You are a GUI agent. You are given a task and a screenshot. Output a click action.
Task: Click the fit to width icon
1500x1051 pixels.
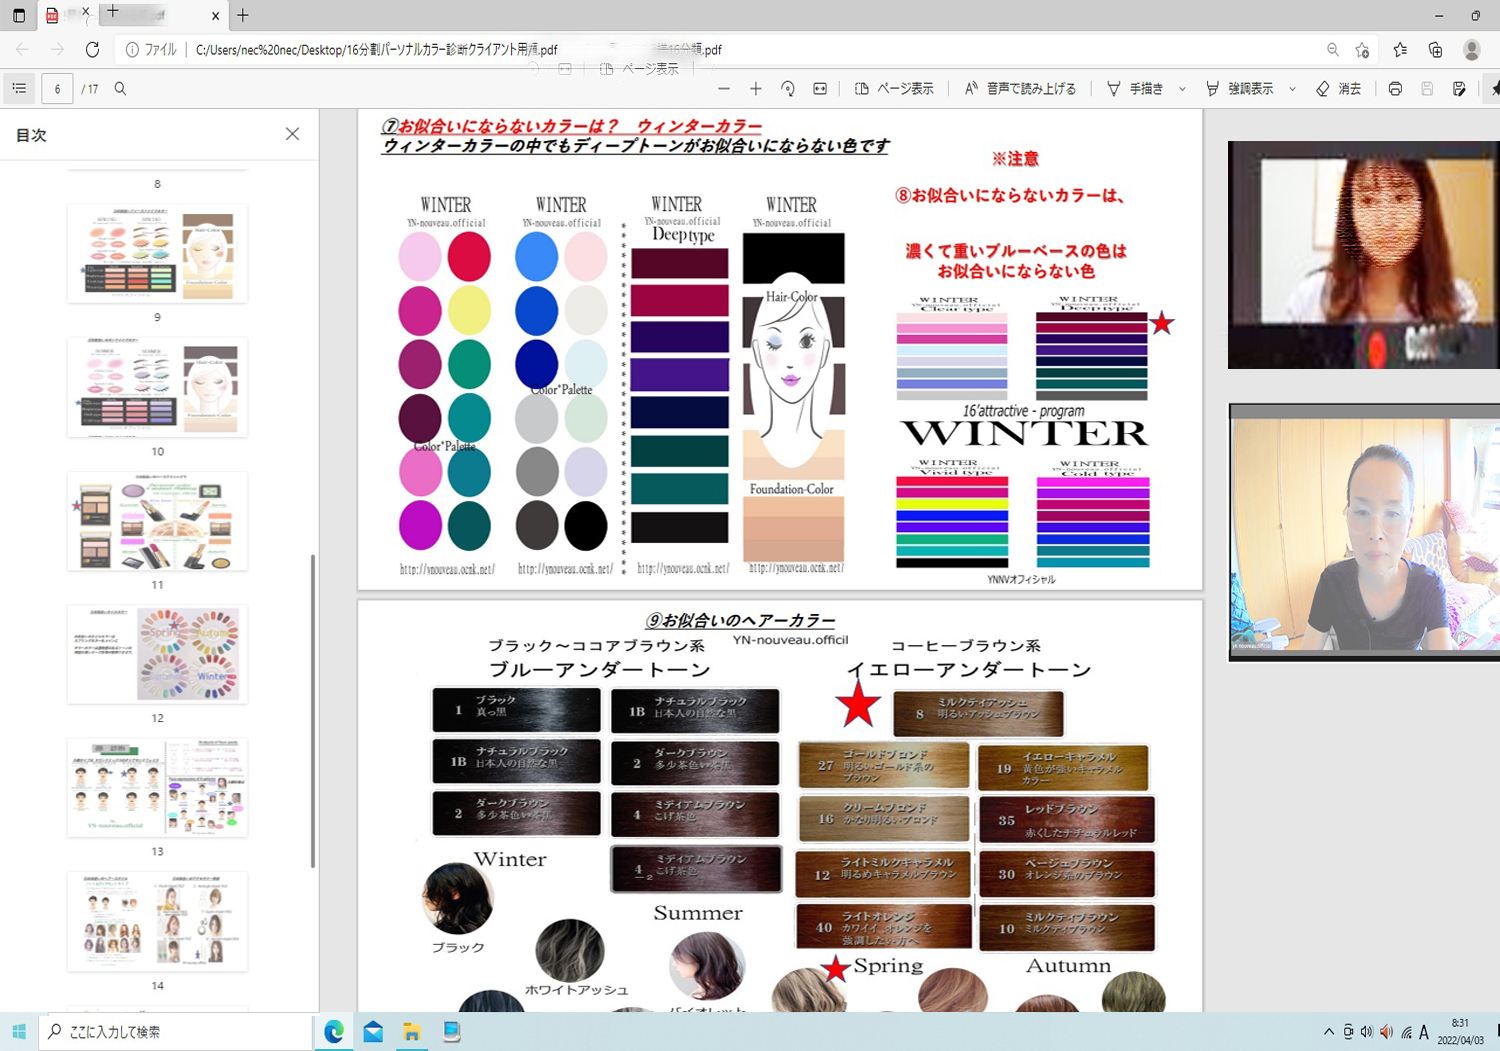(820, 89)
